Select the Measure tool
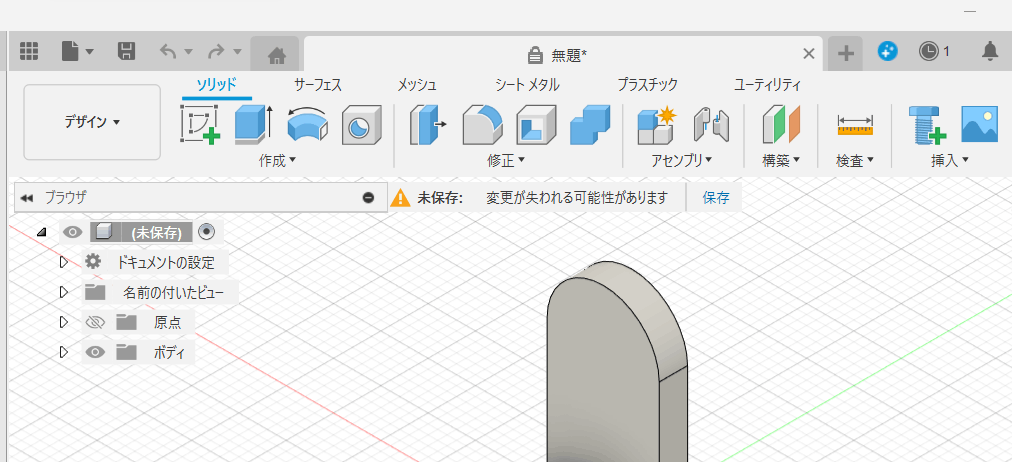The image size is (1012, 462). pyautogui.click(x=855, y=124)
